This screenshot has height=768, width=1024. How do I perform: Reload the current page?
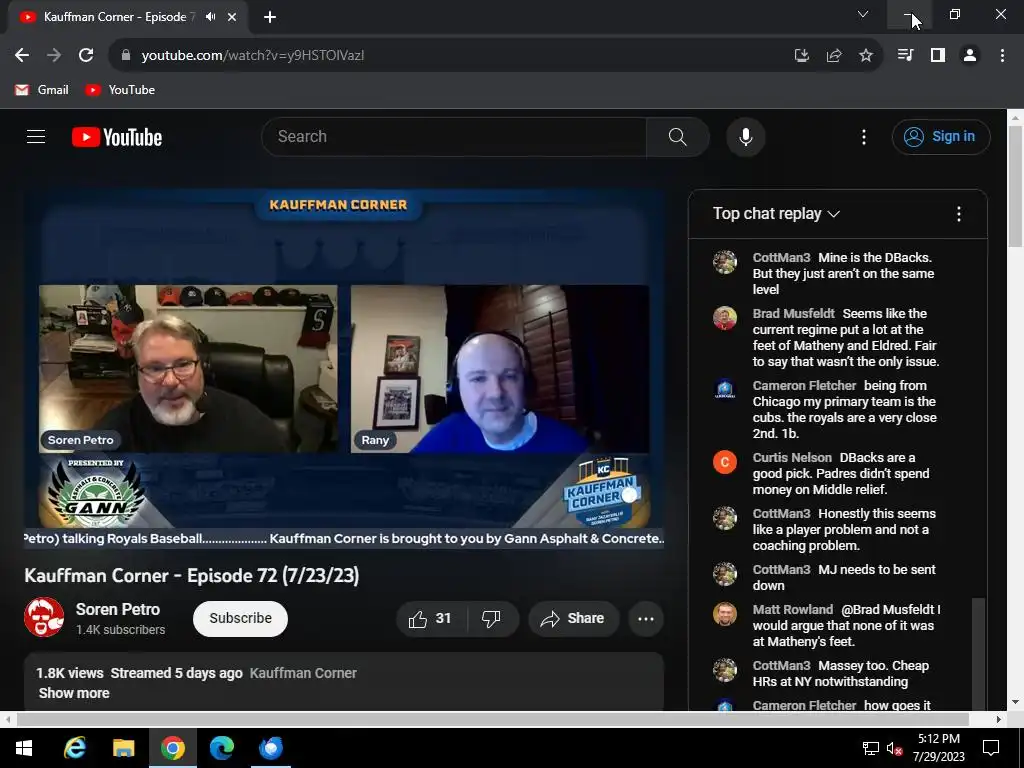[x=86, y=56]
